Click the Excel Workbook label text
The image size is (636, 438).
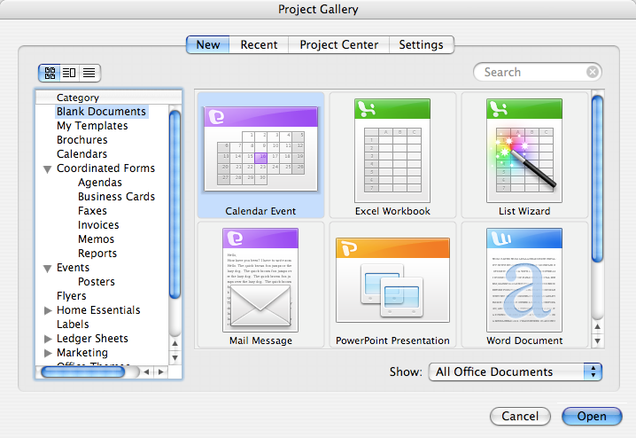pos(393,211)
